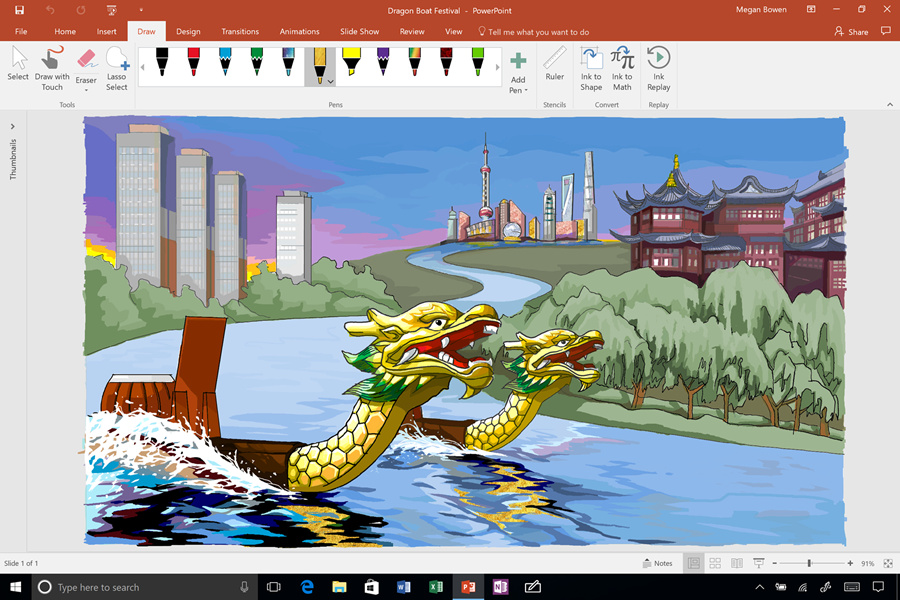
Task: Switch to the Animations tab
Action: pos(299,31)
